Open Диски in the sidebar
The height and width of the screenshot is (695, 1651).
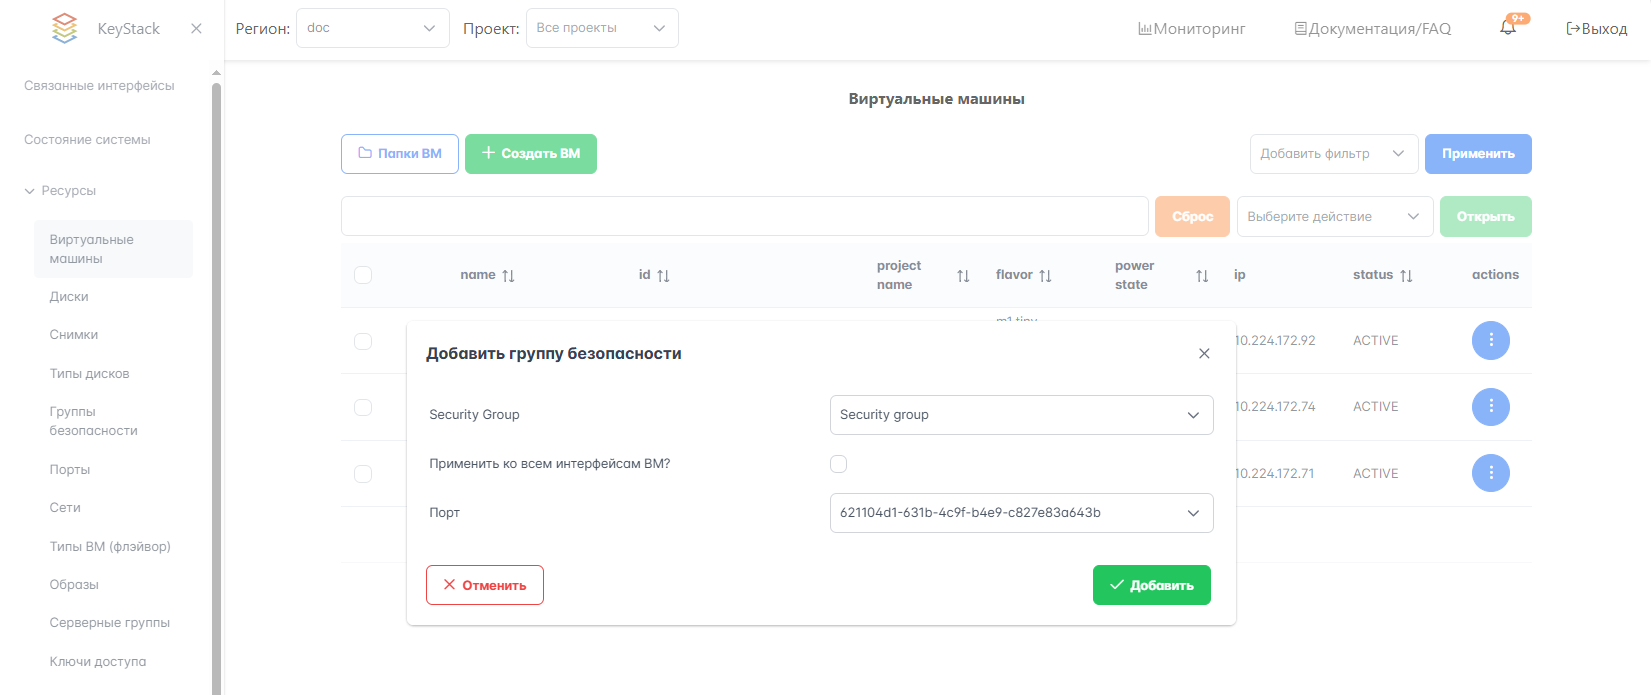[x=69, y=297]
